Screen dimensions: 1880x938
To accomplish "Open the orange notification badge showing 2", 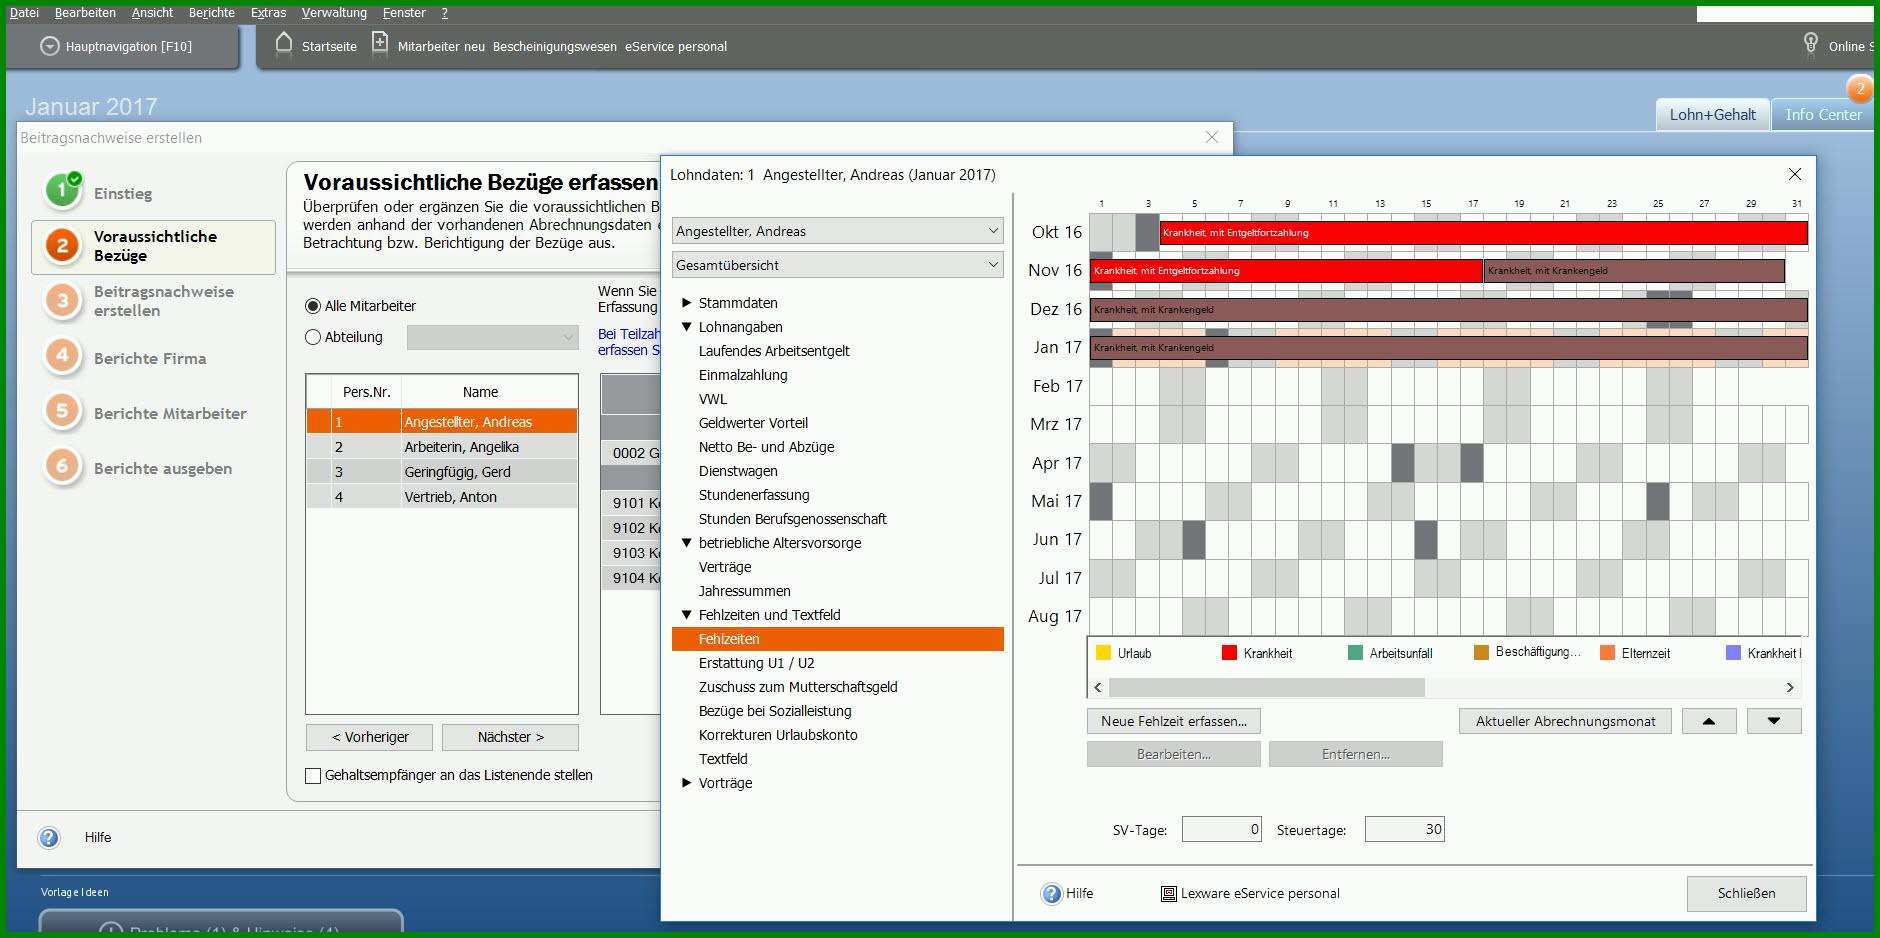I will click(1860, 89).
